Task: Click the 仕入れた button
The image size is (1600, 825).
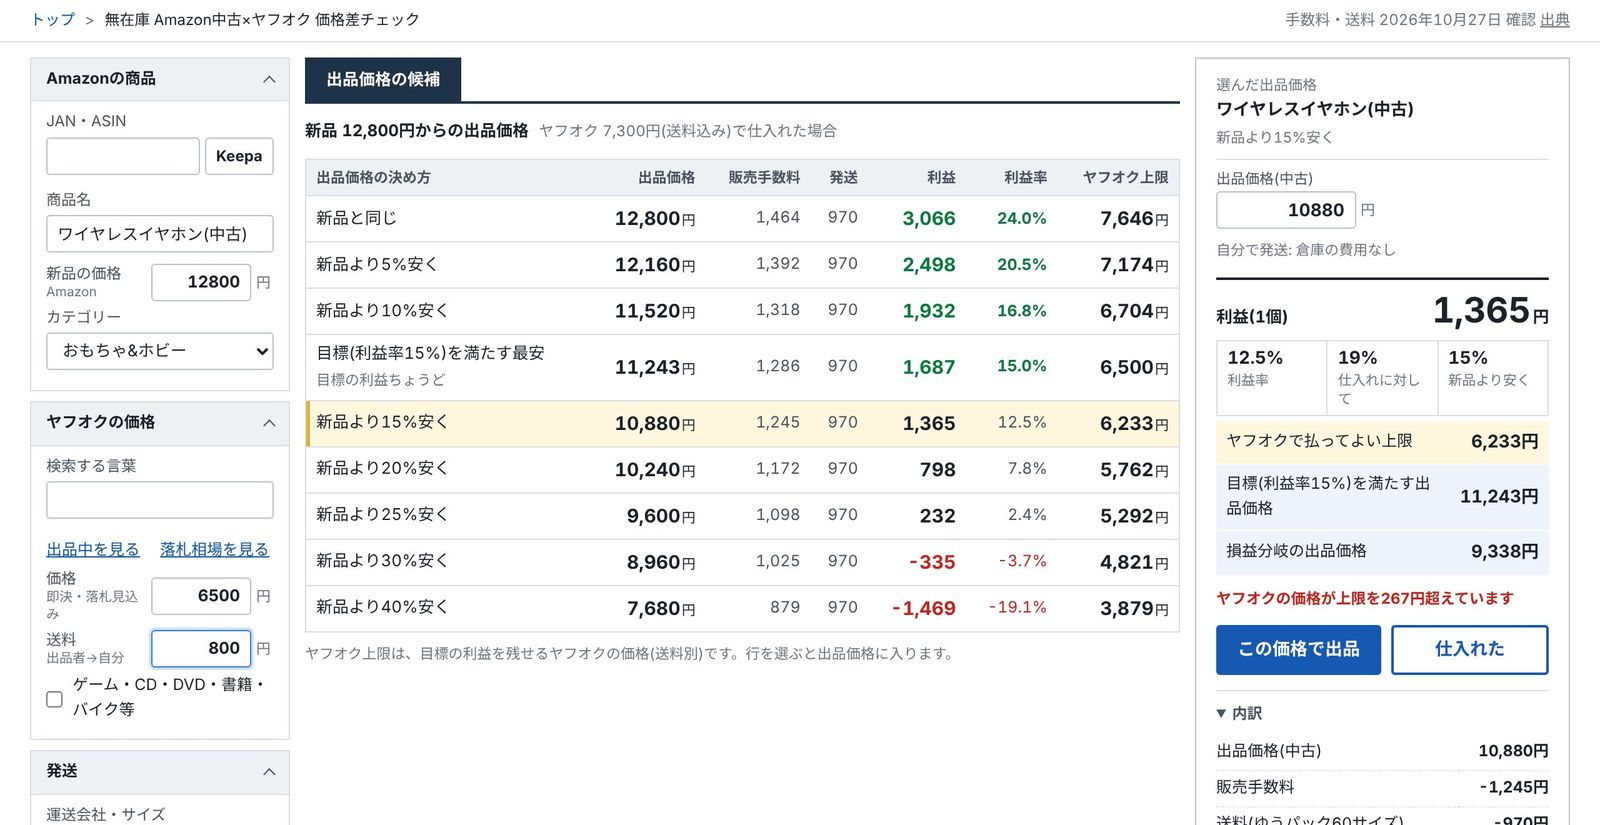Action: pyautogui.click(x=1469, y=649)
